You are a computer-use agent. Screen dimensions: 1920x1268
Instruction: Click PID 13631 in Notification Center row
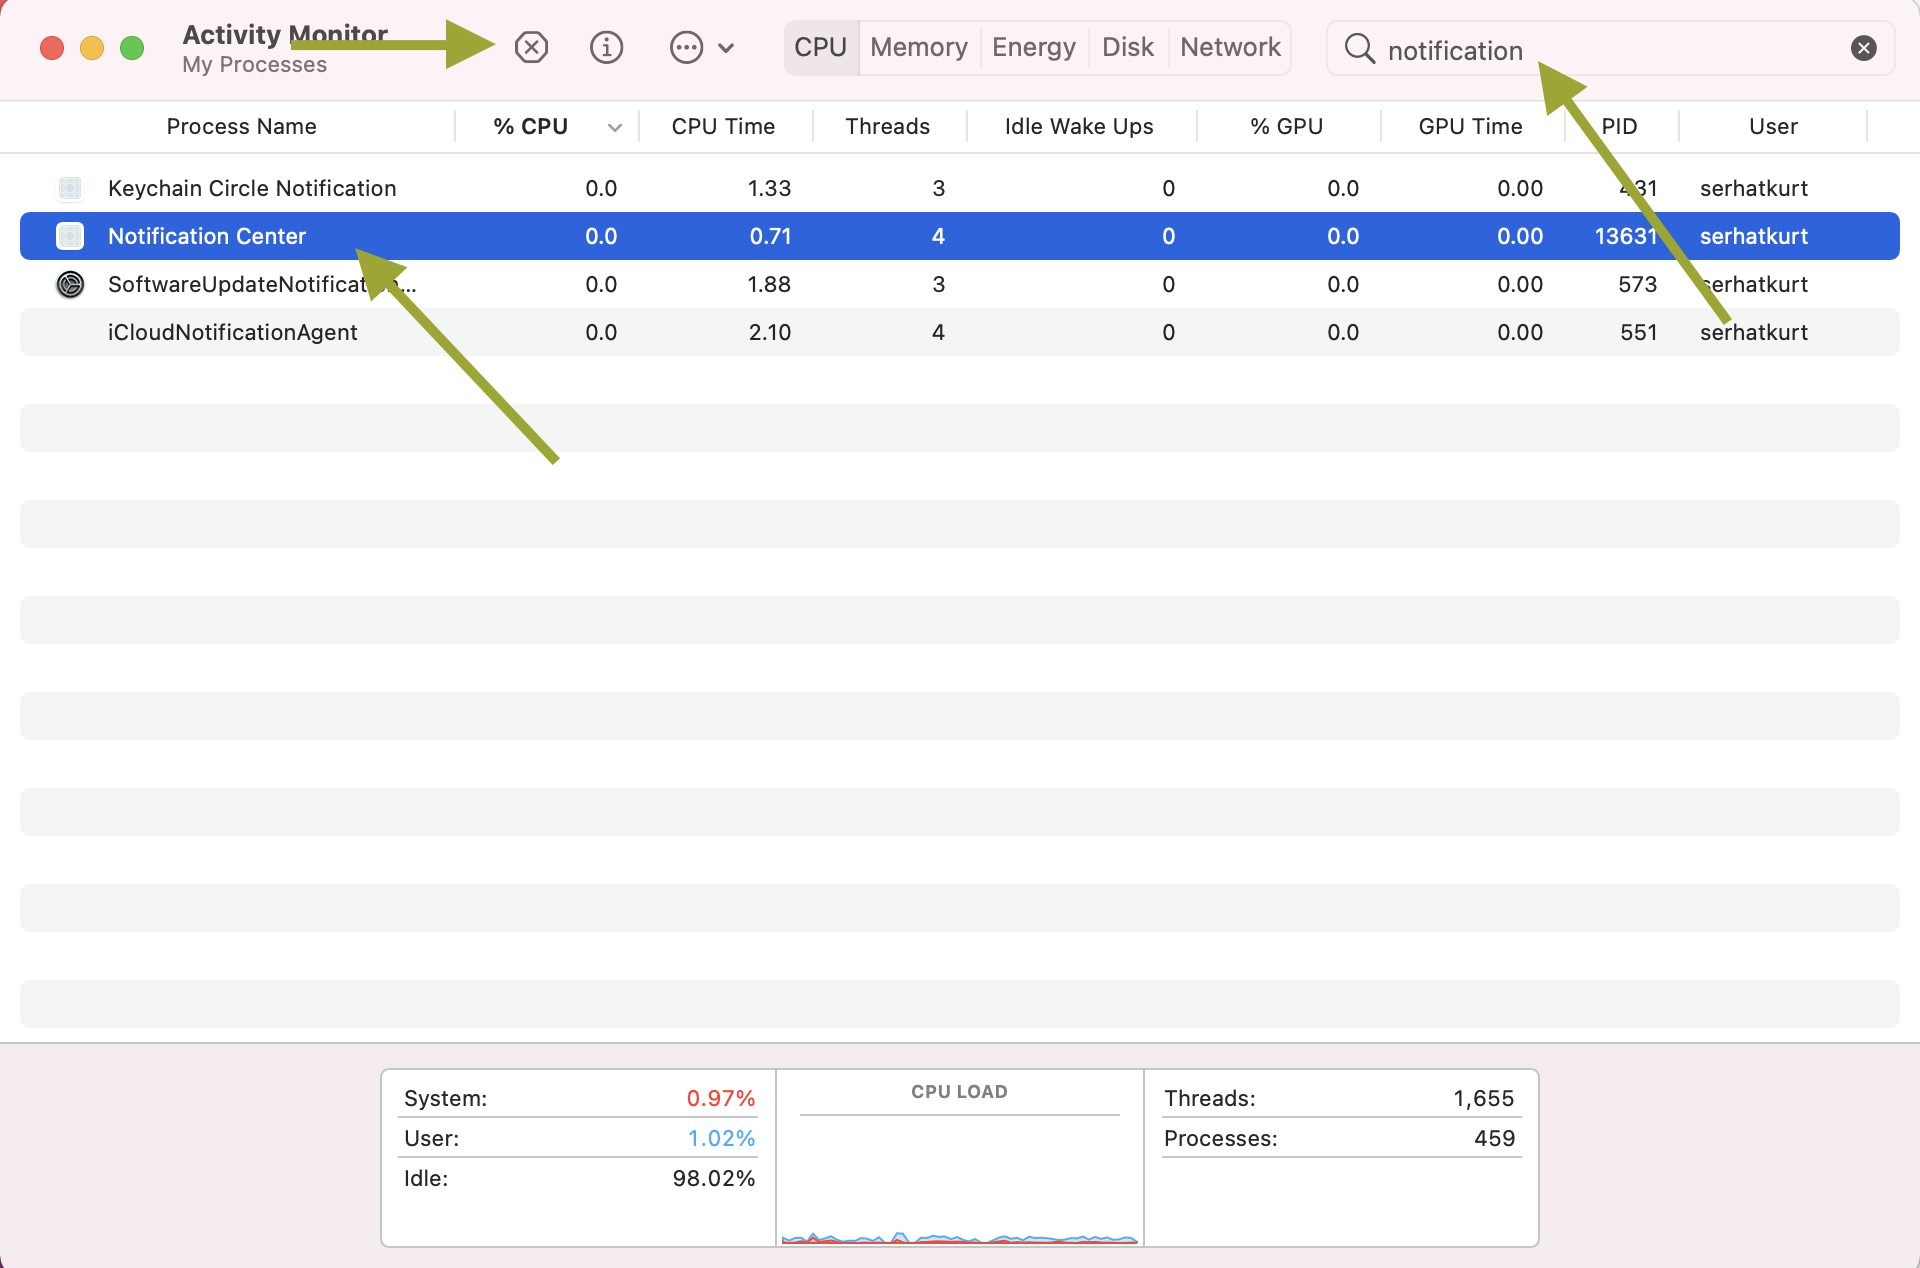point(1626,236)
